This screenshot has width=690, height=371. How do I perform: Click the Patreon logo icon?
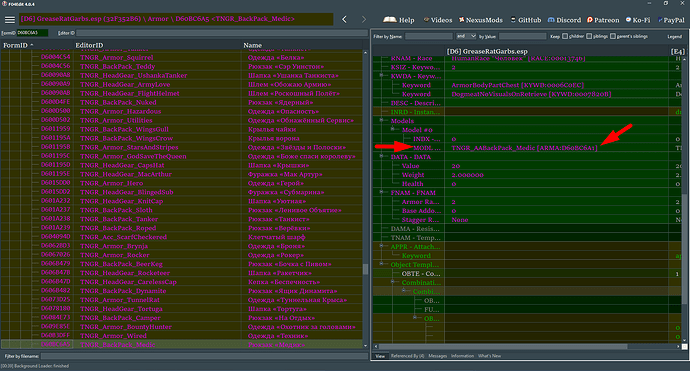[590, 20]
